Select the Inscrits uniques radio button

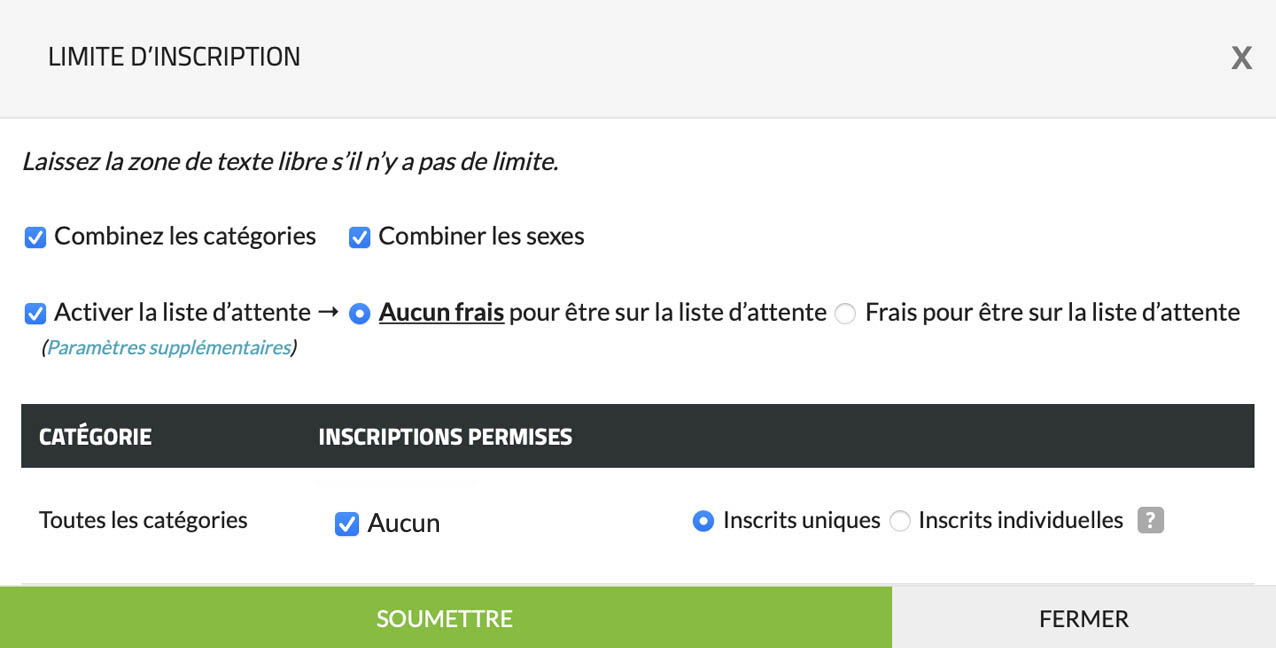click(704, 521)
